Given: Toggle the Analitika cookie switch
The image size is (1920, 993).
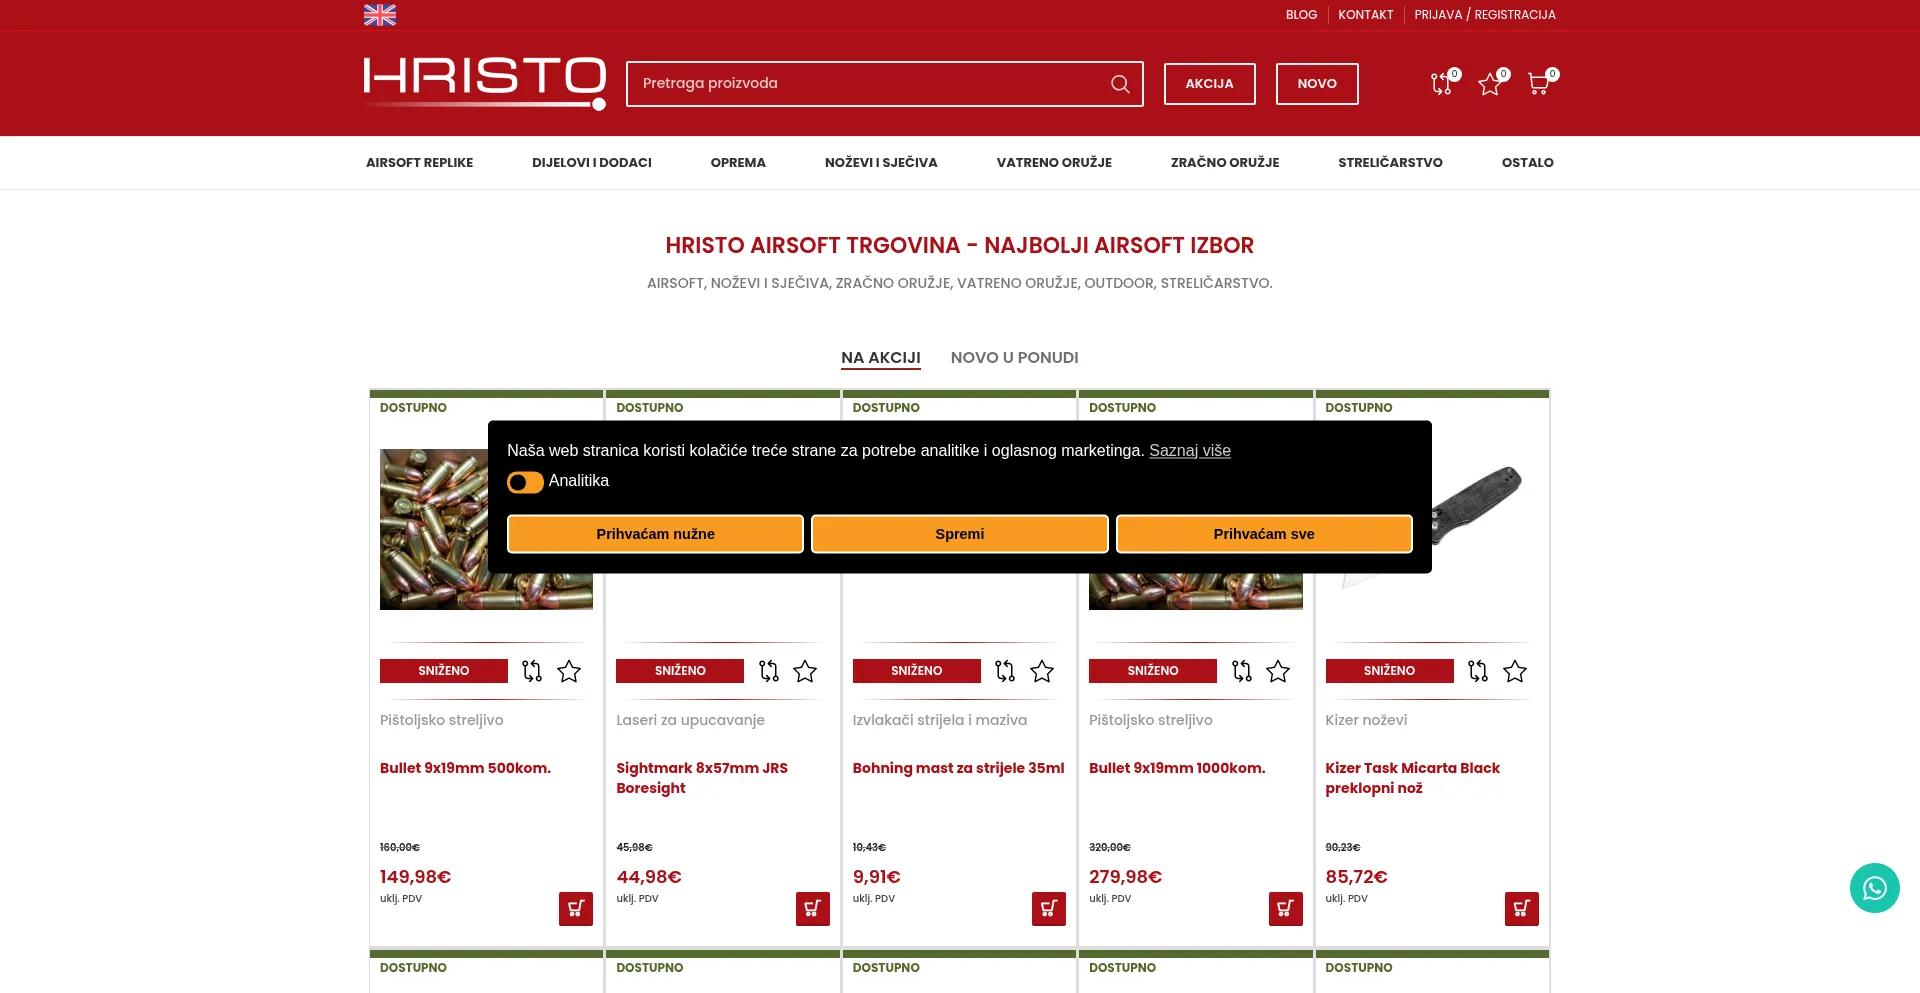Looking at the screenshot, I should point(525,482).
